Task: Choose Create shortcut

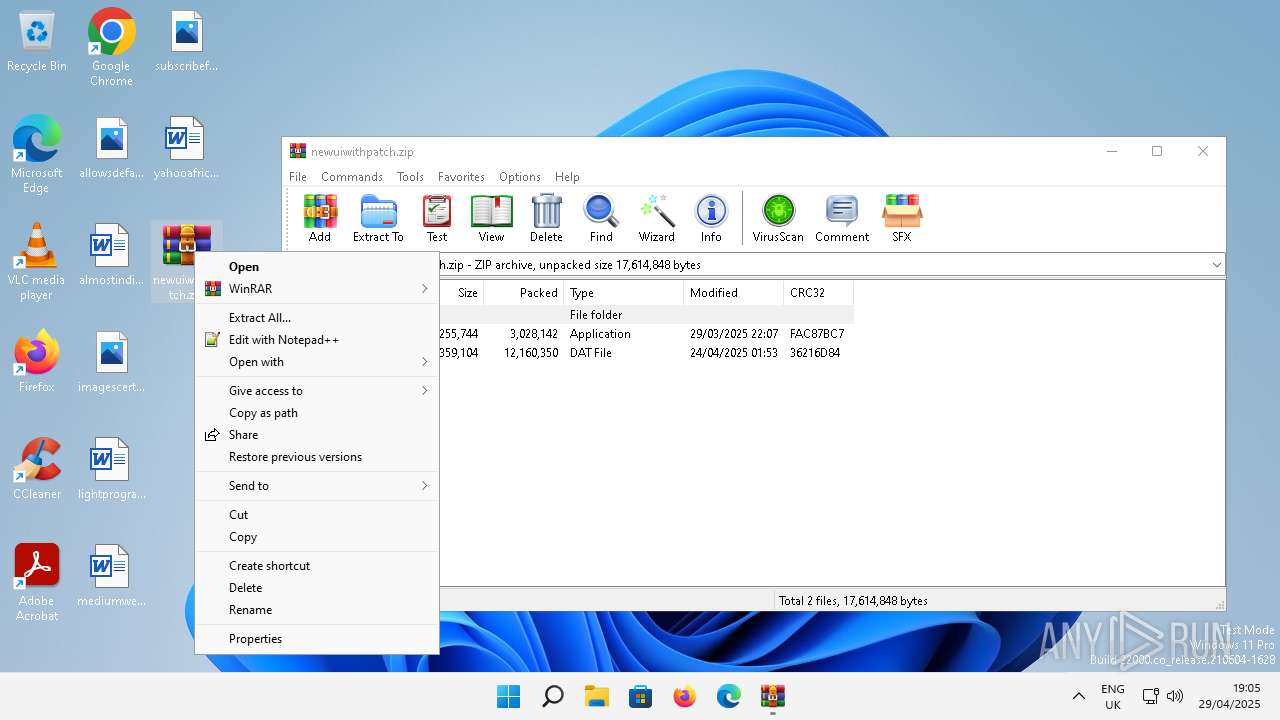Action: click(x=317, y=566)
